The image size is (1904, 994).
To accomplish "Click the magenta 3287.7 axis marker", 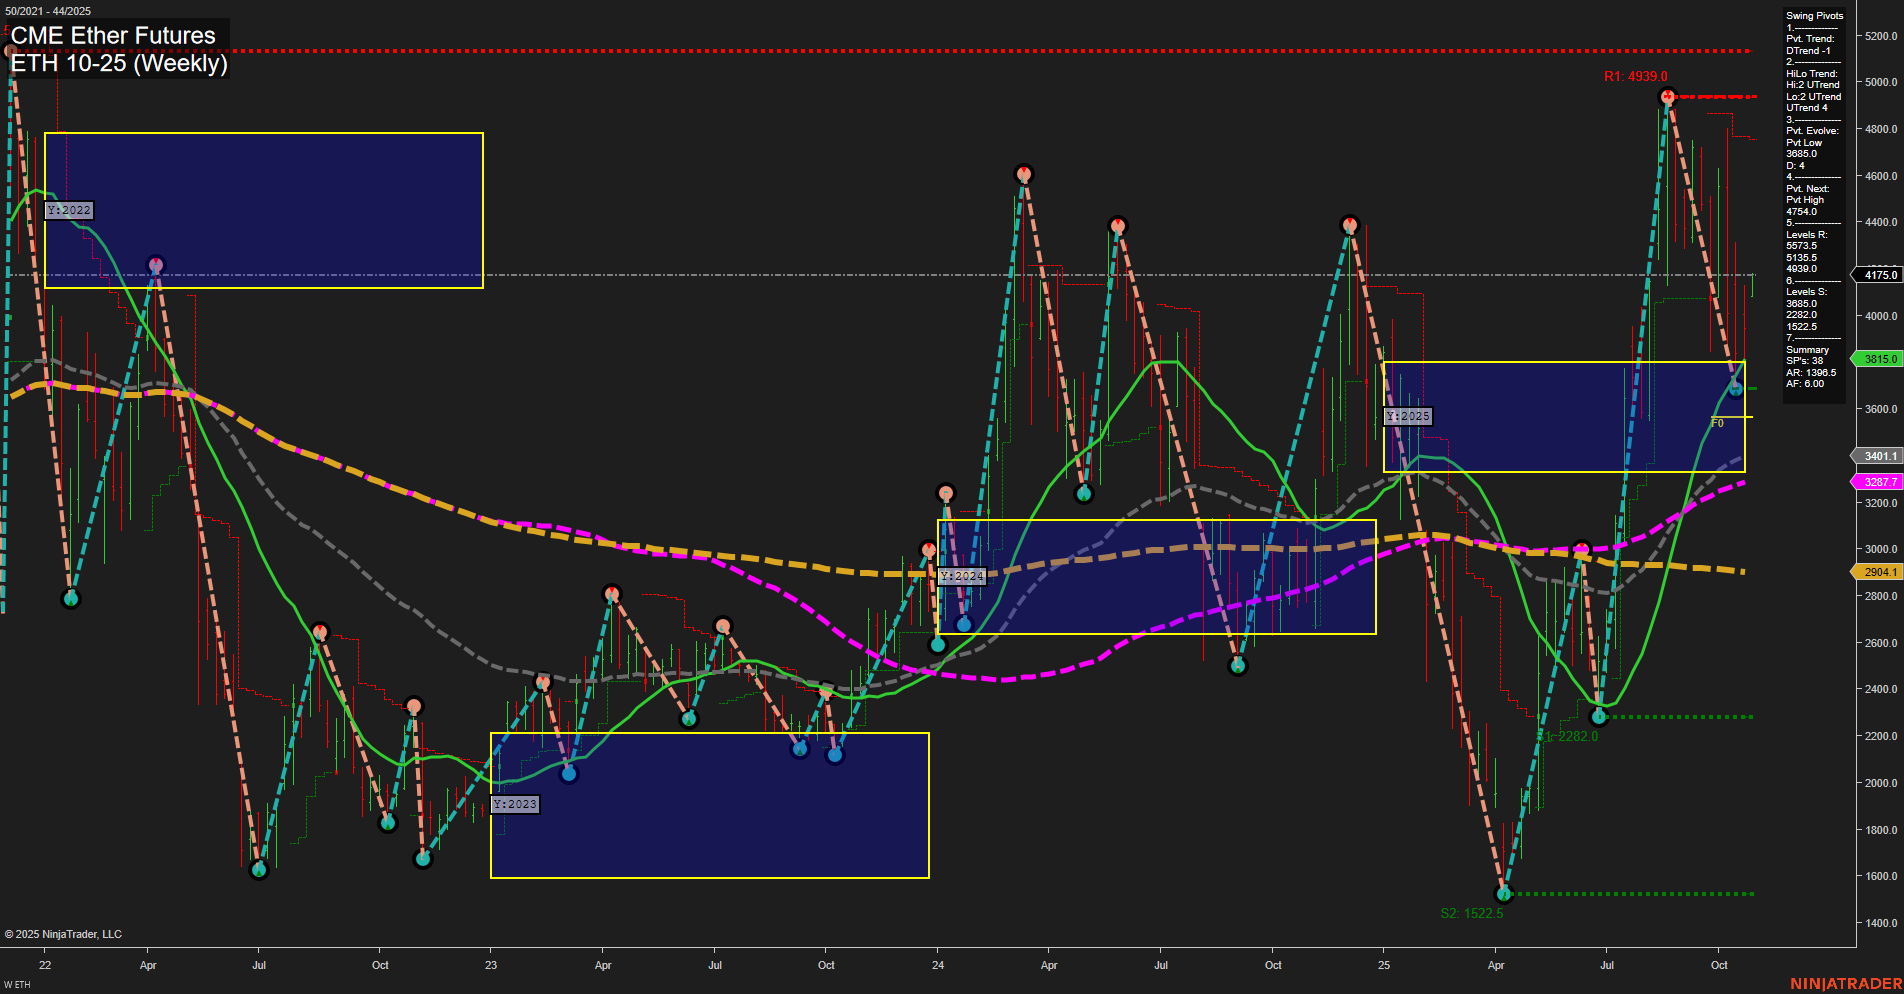I will coord(1878,481).
